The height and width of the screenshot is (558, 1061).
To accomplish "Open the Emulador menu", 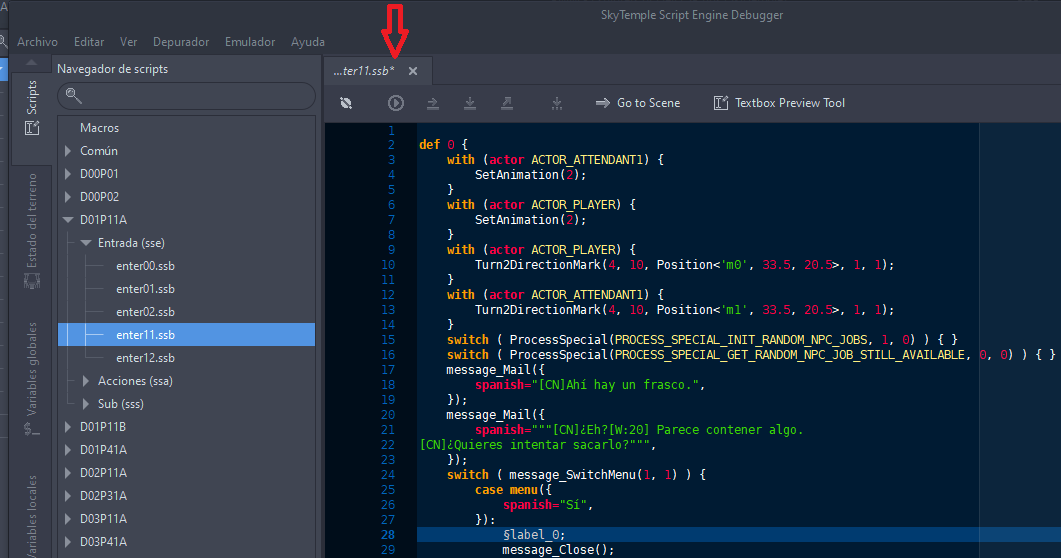I will [250, 42].
